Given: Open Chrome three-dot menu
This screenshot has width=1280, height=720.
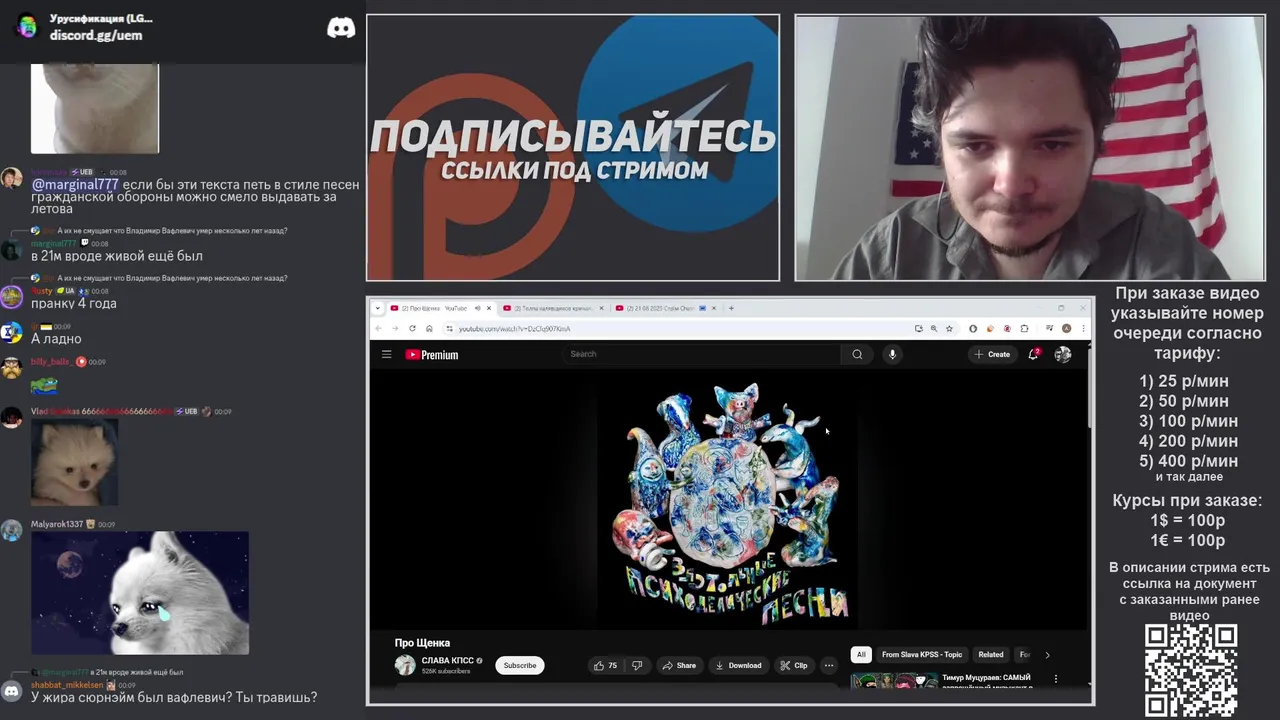Looking at the screenshot, I should tap(1082, 328).
